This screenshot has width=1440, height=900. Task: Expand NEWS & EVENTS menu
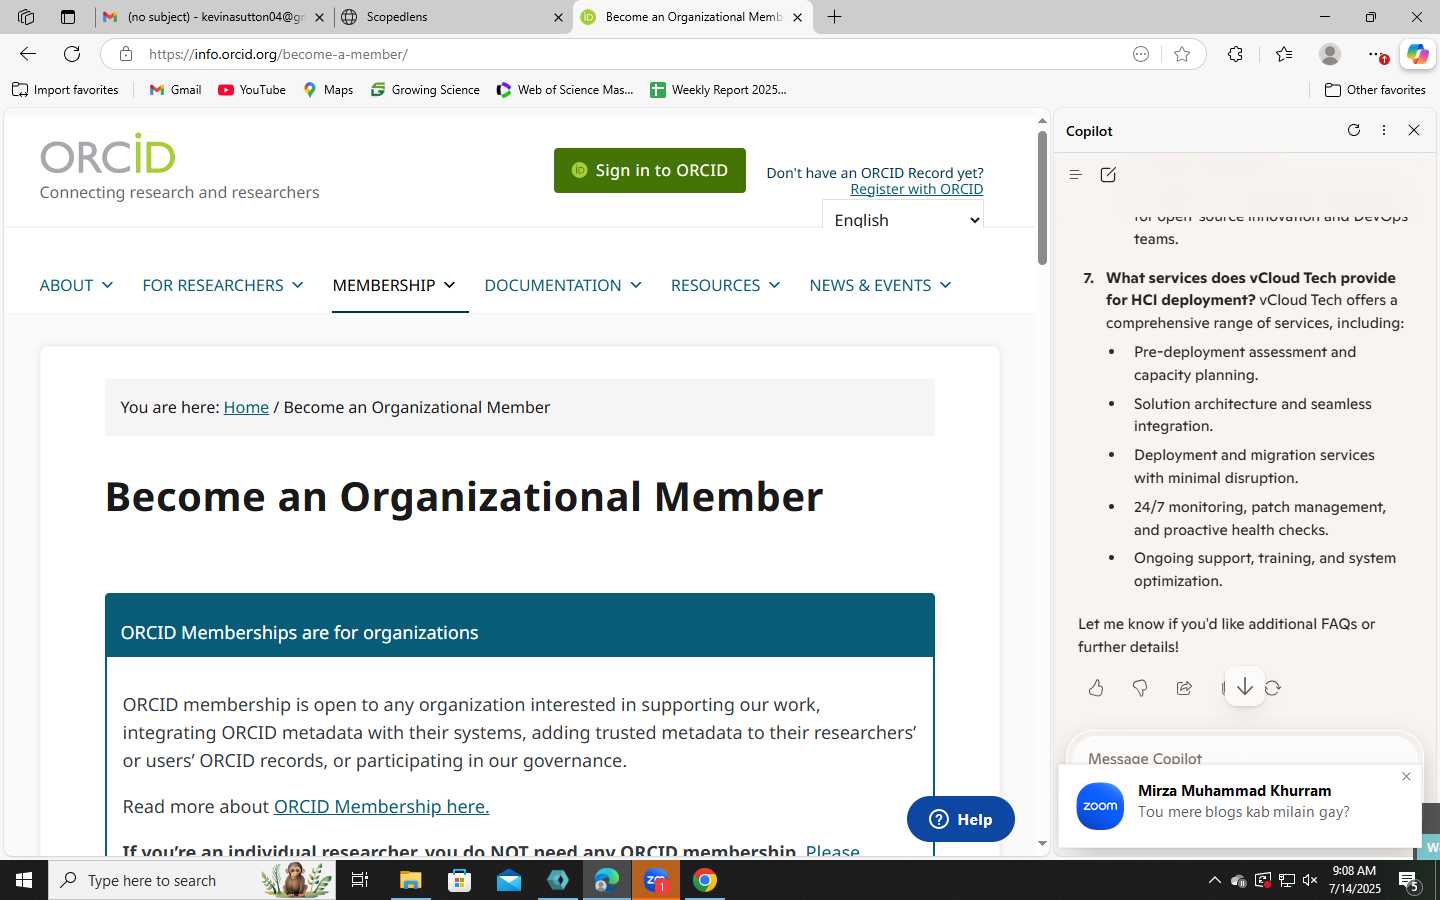point(880,285)
